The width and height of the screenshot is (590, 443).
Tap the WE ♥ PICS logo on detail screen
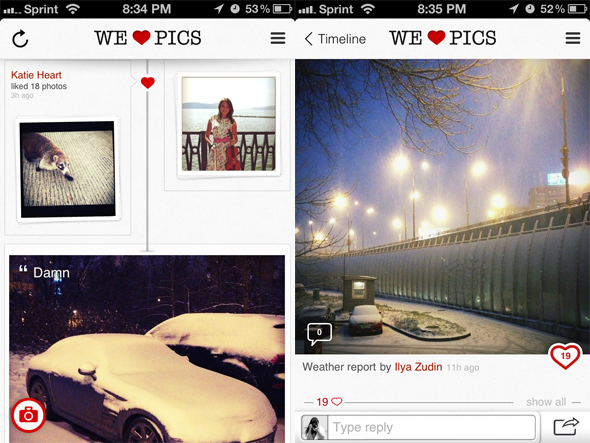pos(443,38)
